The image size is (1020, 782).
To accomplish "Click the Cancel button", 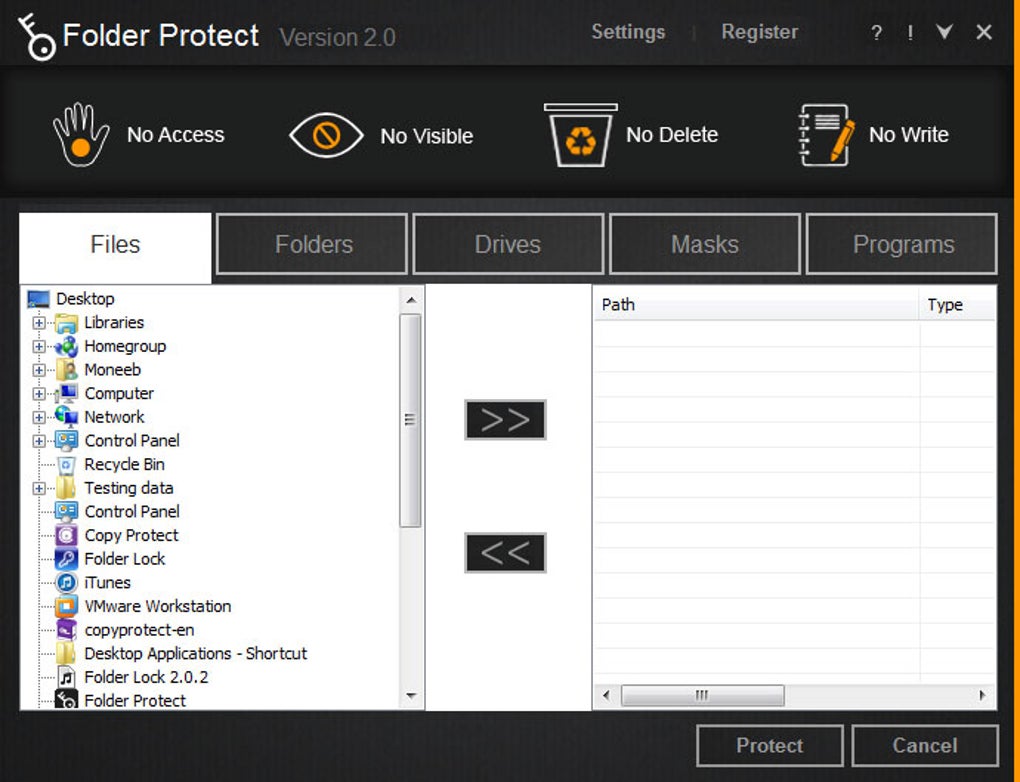I will [x=924, y=746].
